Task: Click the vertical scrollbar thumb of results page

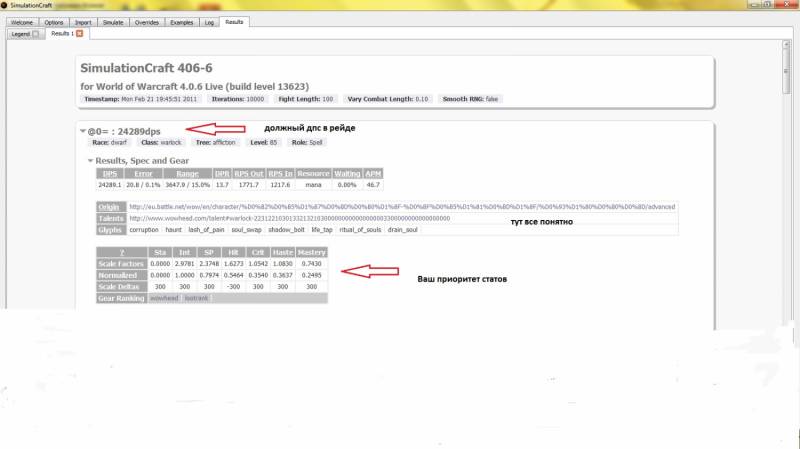Action: coord(786,71)
